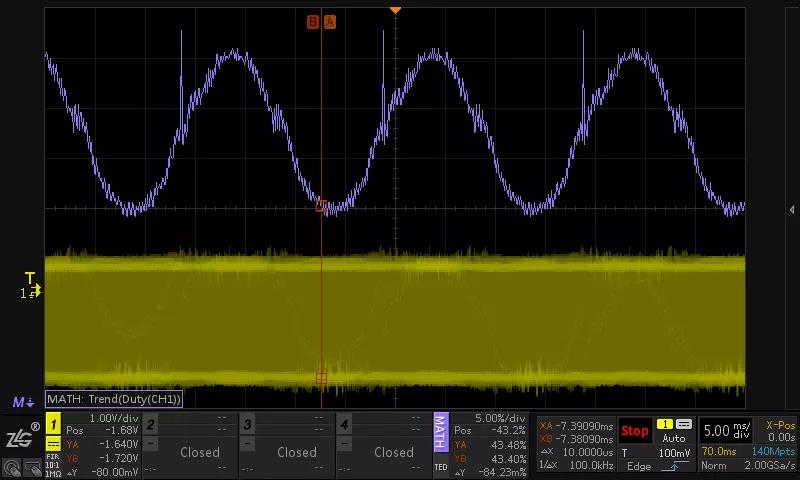Screen dimensions: 800x480
Task: Click the orange trigger position triangle at top
Action: (x=395, y=11)
